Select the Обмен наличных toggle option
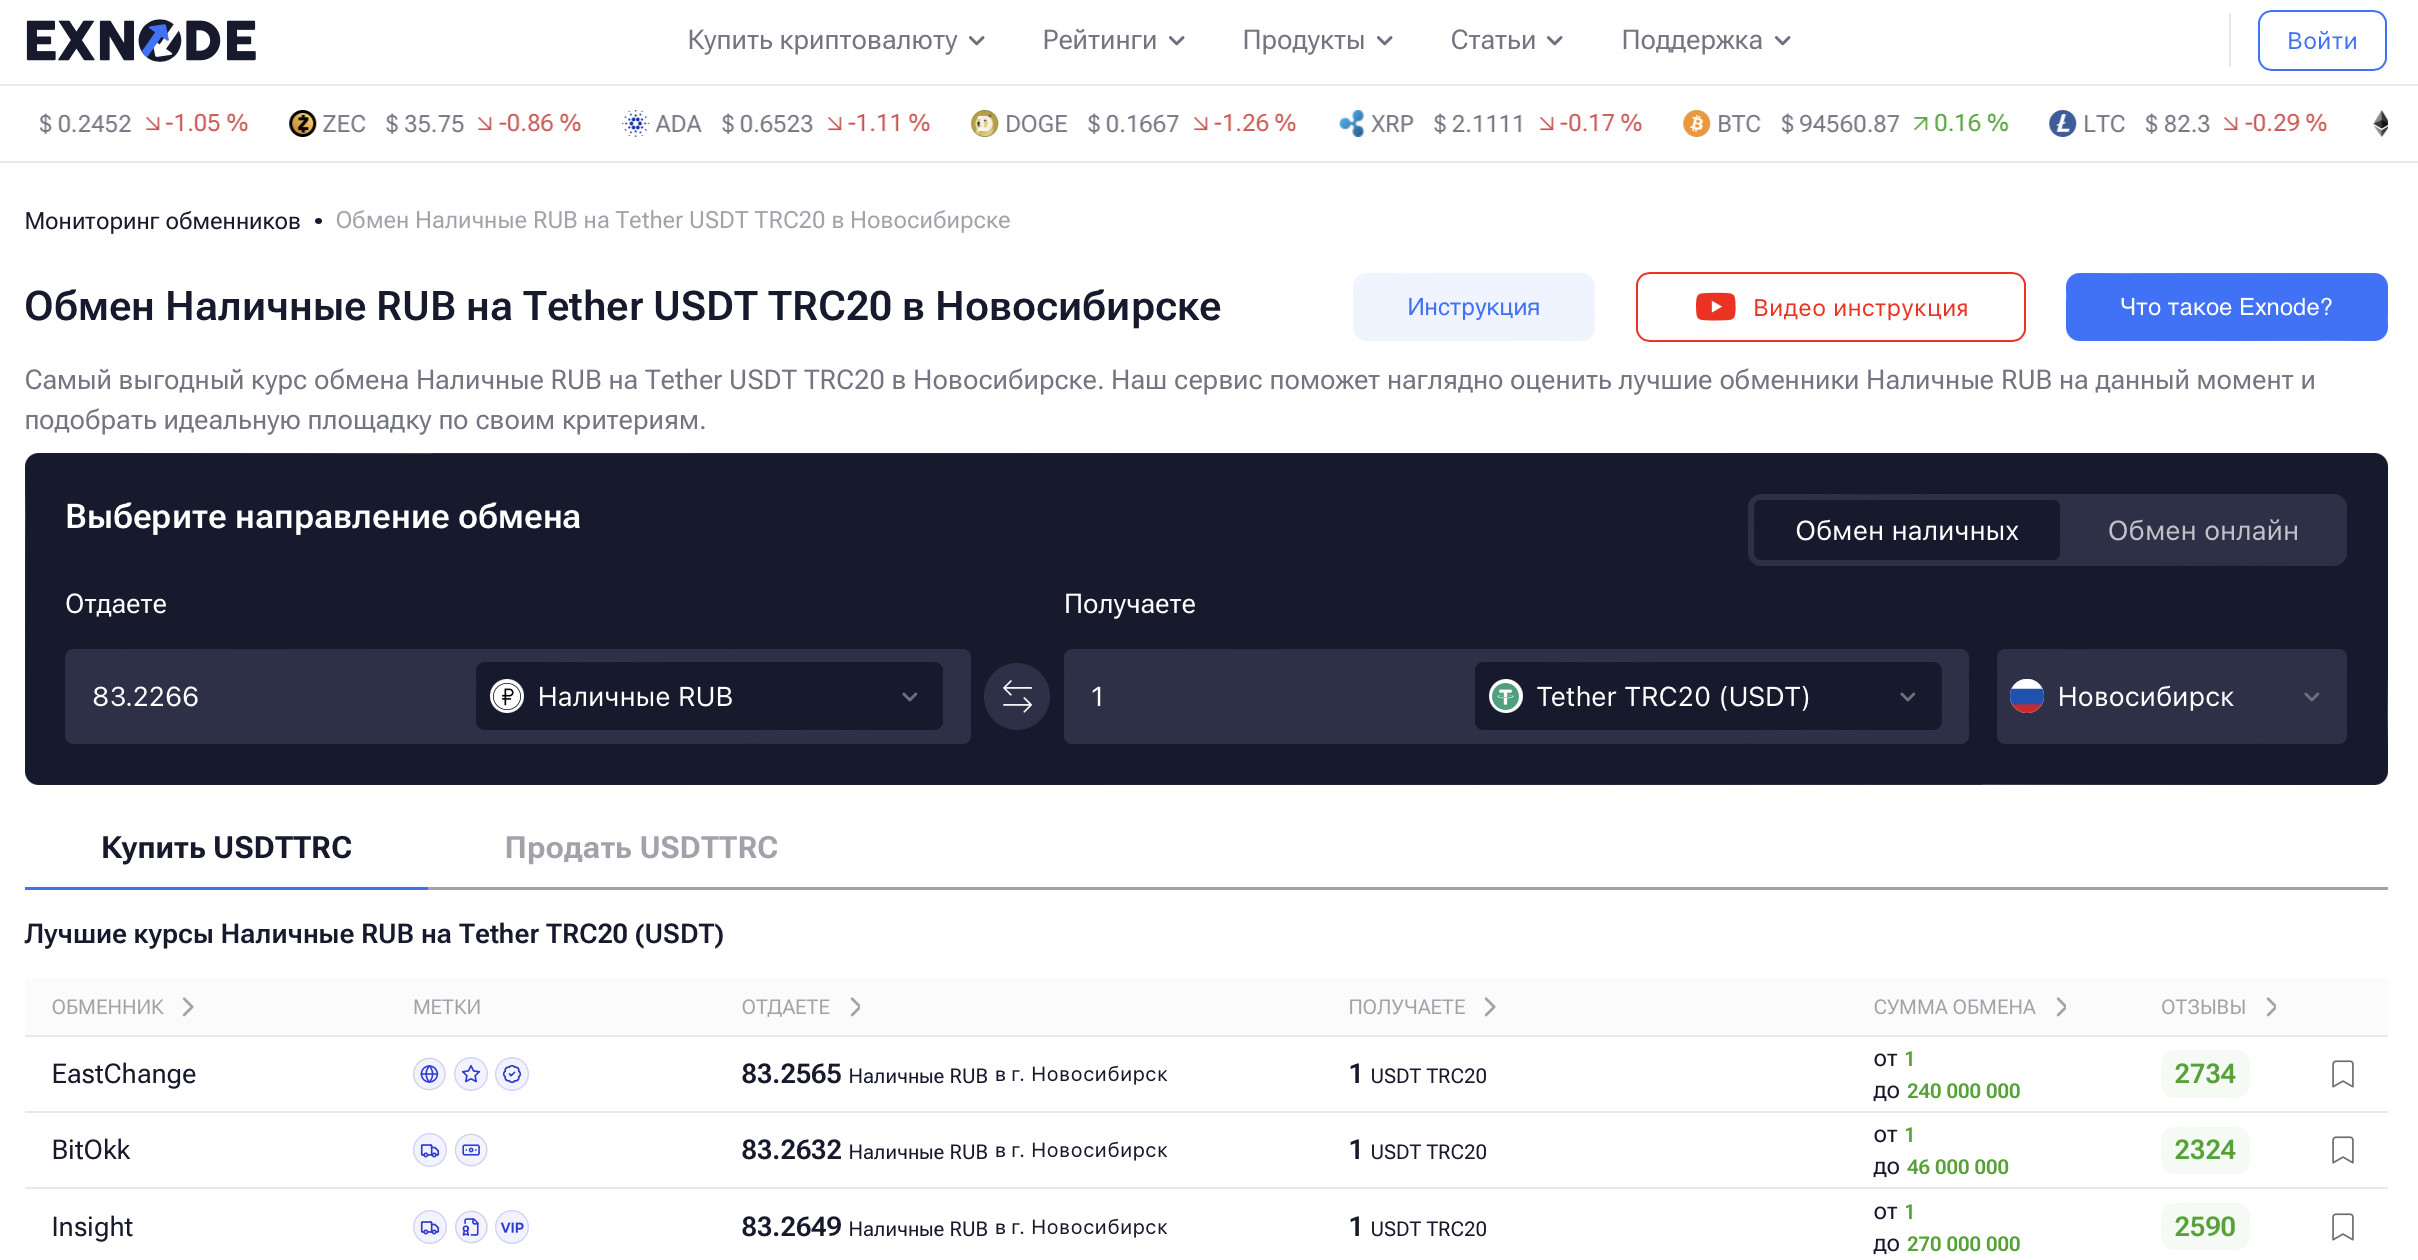The height and width of the screenshot is (1260, 2418). (x=1906, y=531)
